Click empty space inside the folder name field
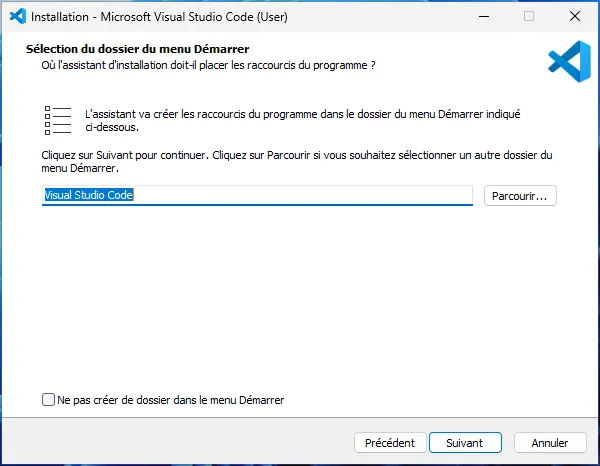 pyautogui.click(x=300, y=196)
